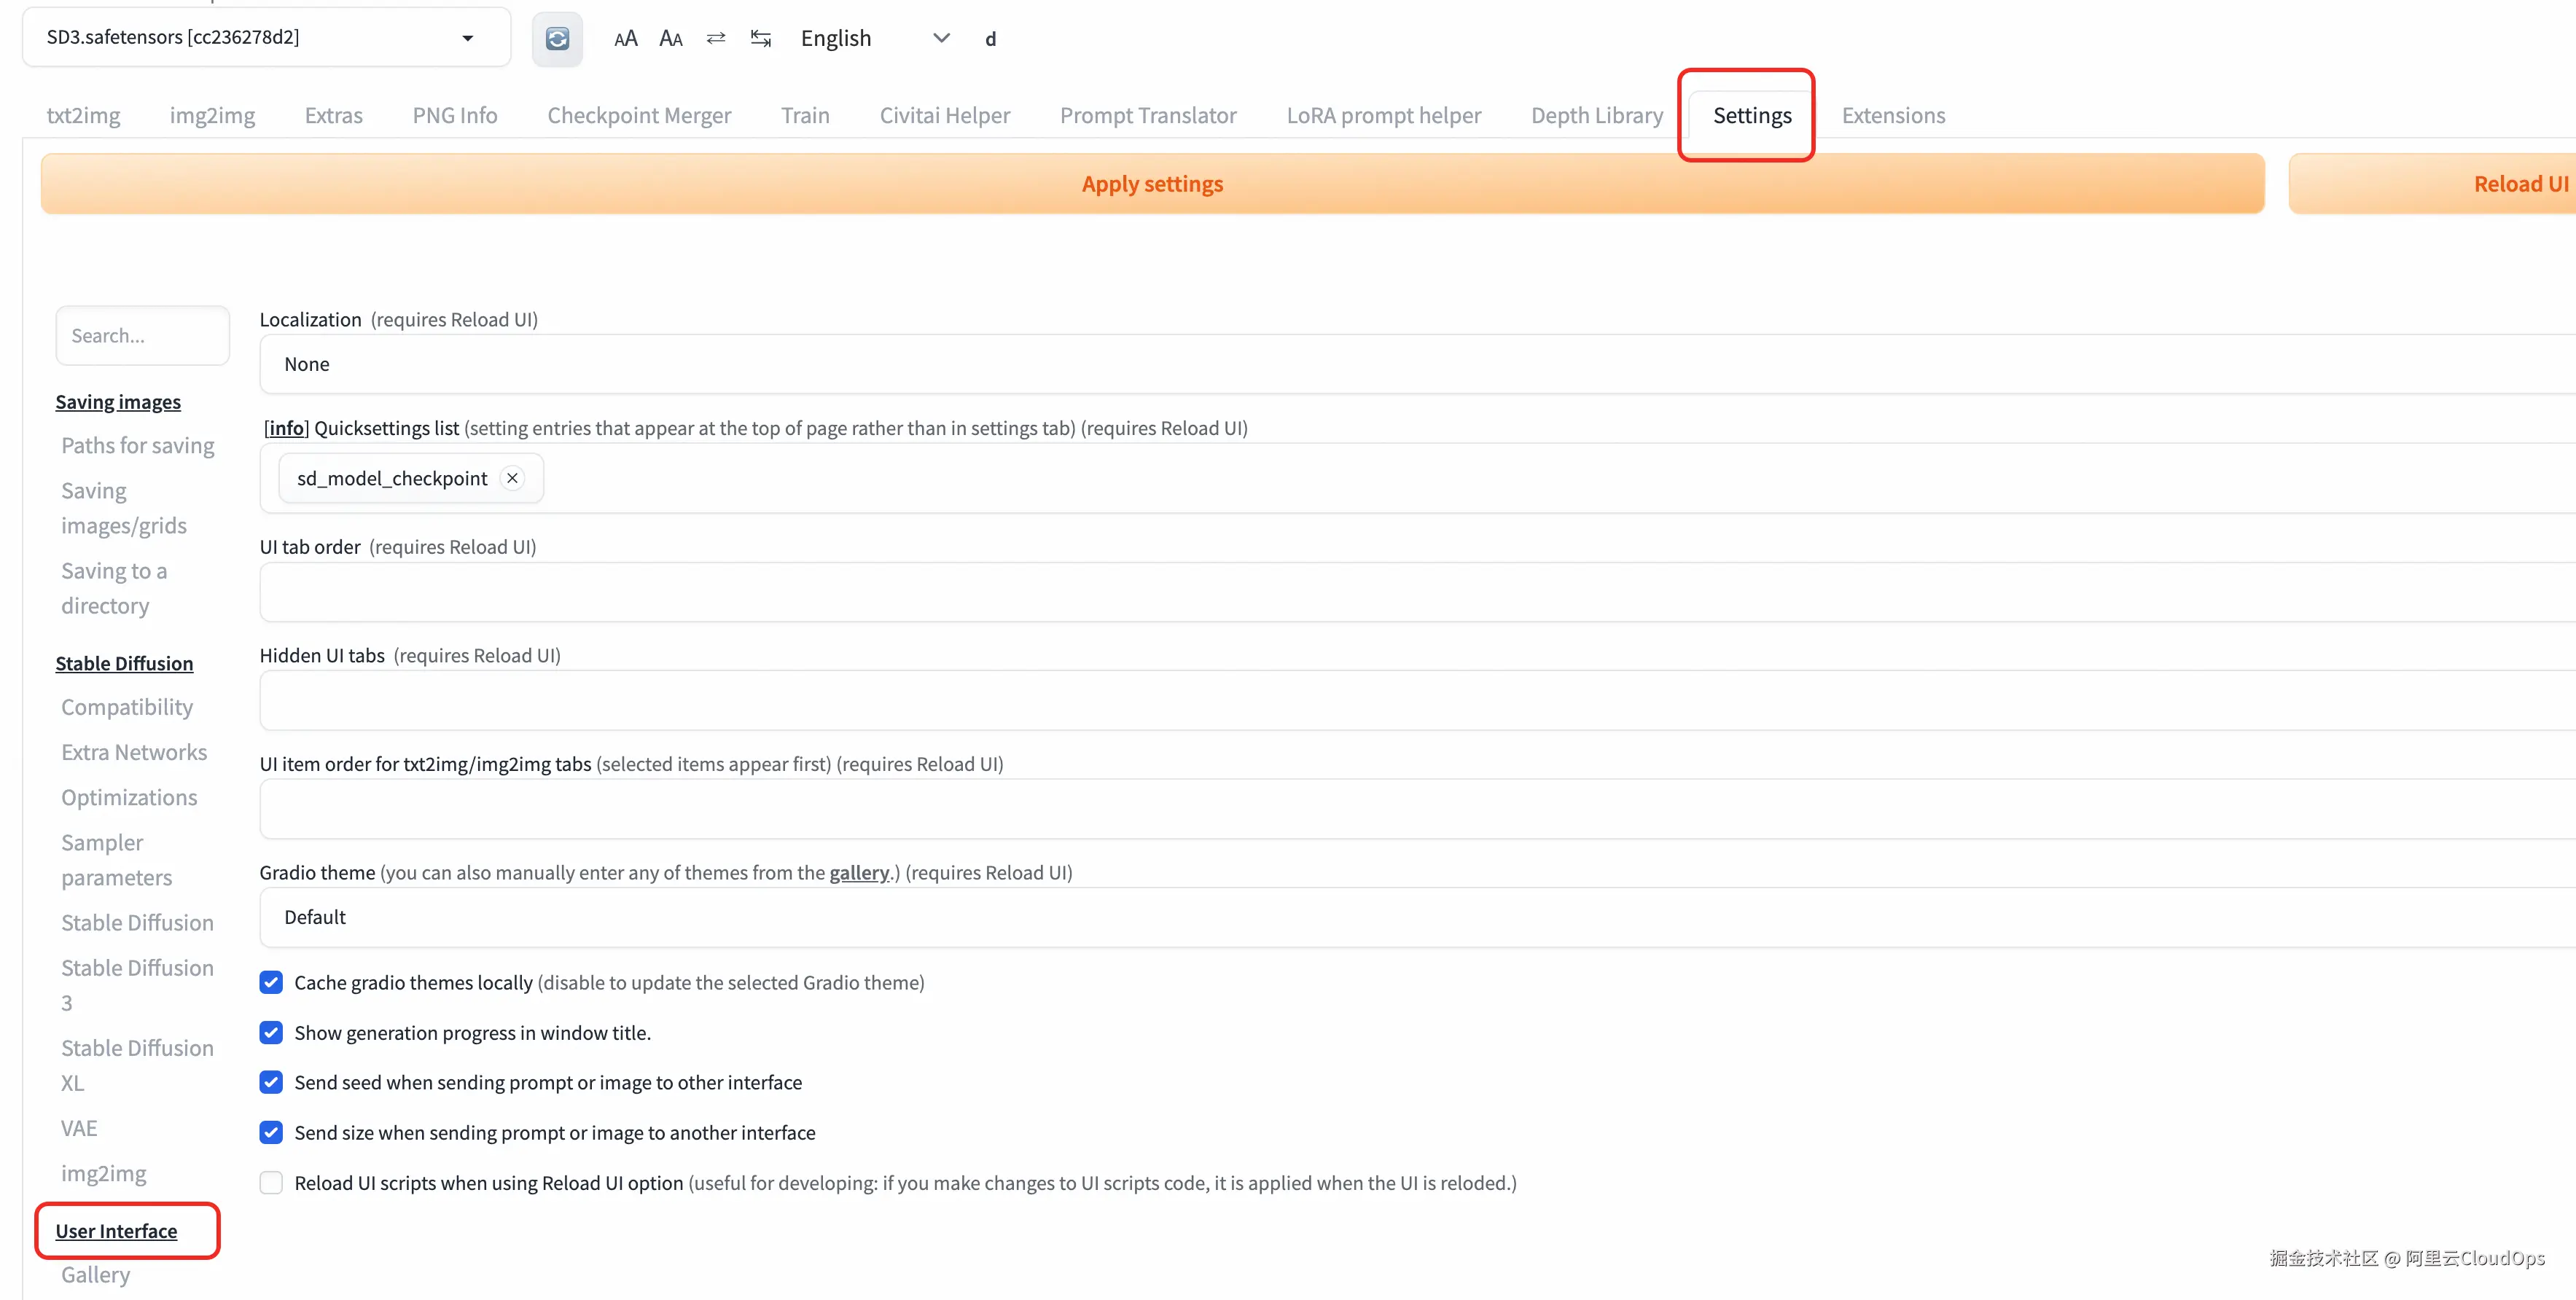The image size is (2576, 1300).
Task: Click the large-to-small 'AA' font icon
Action: pos(671,39)
